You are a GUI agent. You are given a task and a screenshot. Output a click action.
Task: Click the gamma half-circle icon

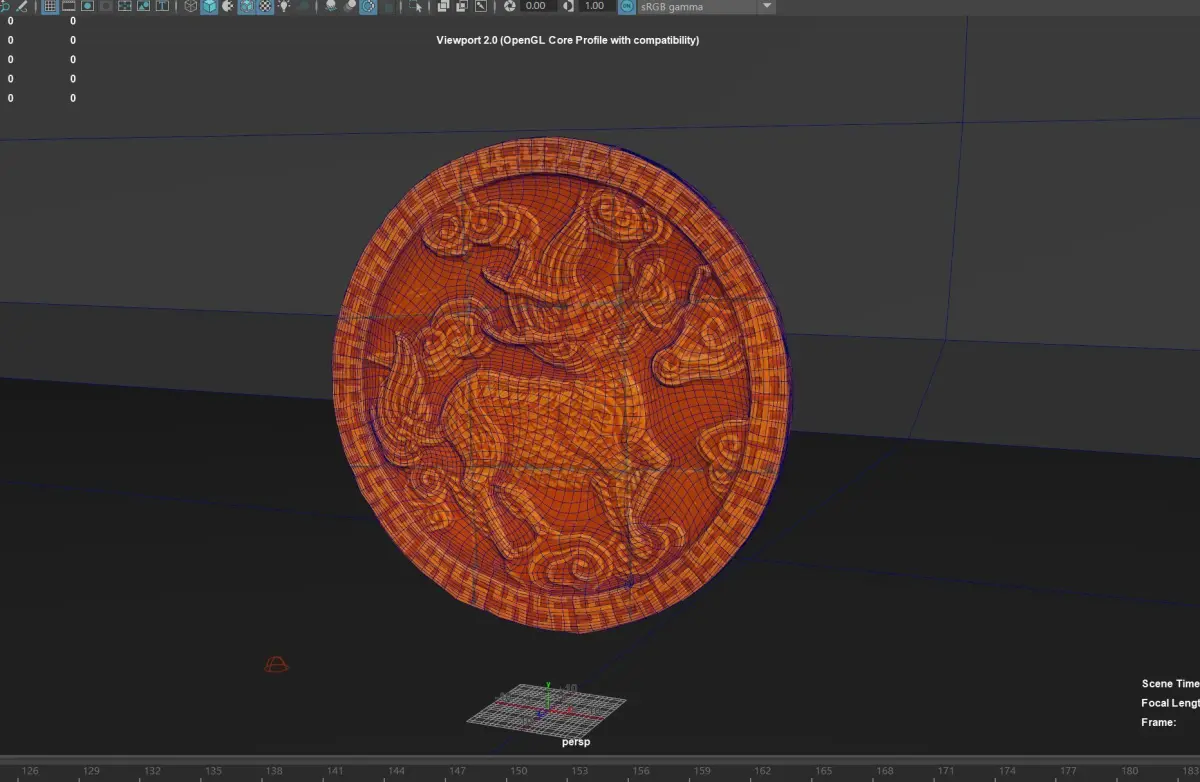point(568,6)
